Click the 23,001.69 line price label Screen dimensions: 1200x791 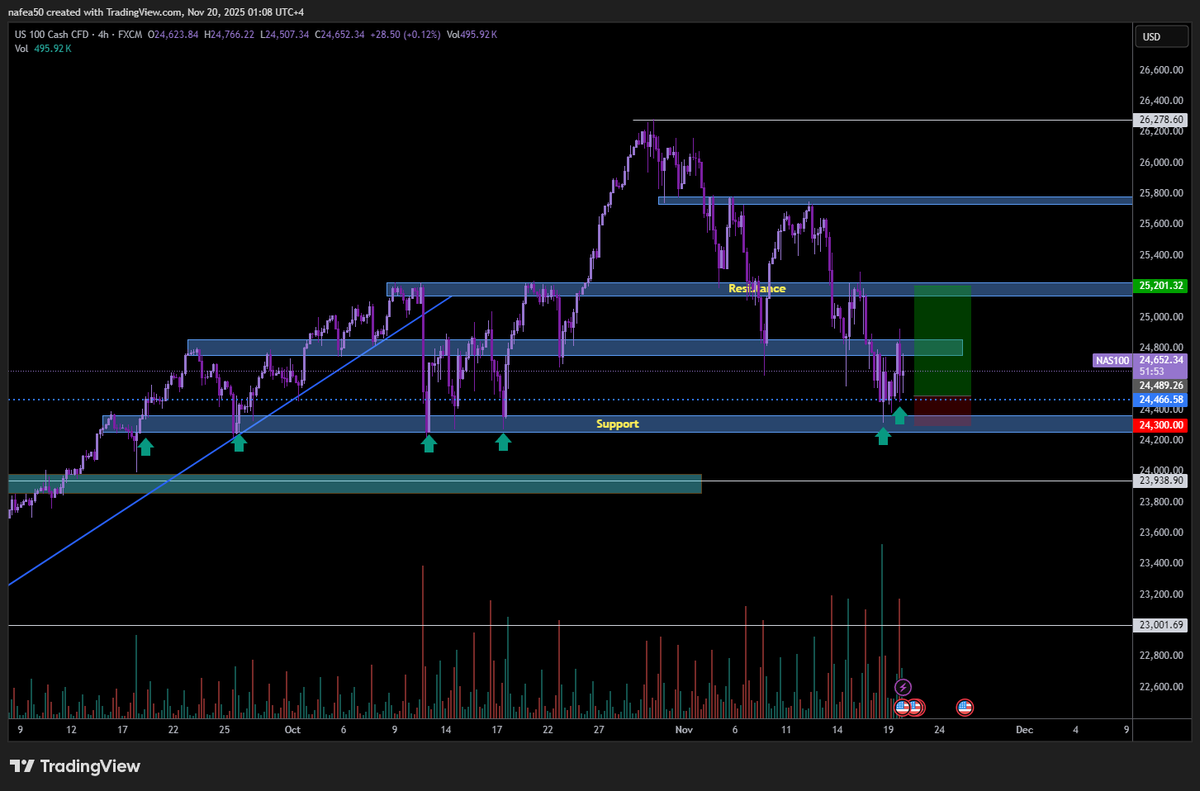pos(1161,626)
